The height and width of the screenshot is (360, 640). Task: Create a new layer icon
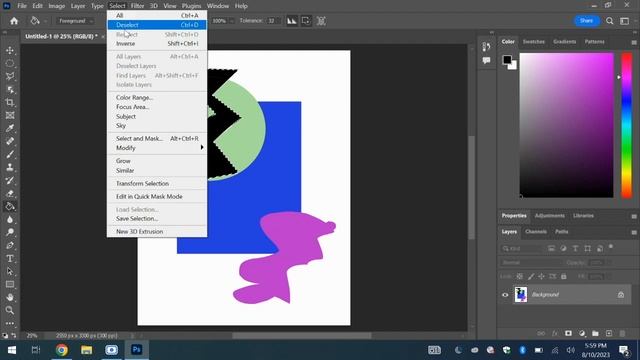[x=609, y=333]
